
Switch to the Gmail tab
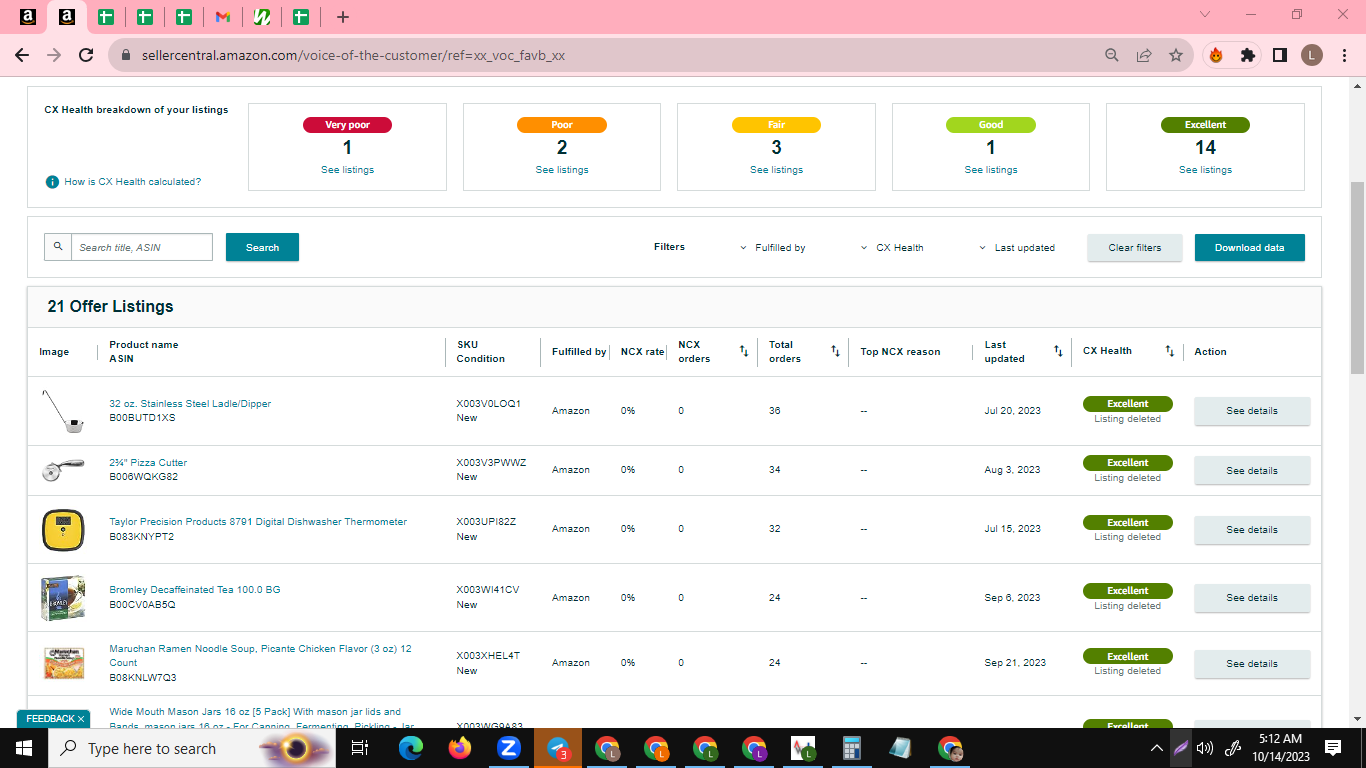point(223,17)
